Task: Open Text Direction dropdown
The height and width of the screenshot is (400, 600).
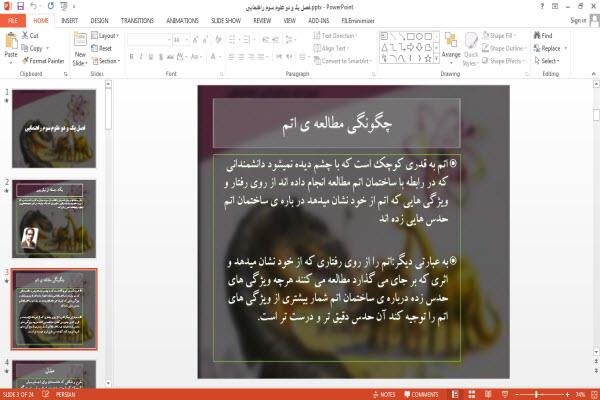Action: (336, 36)
